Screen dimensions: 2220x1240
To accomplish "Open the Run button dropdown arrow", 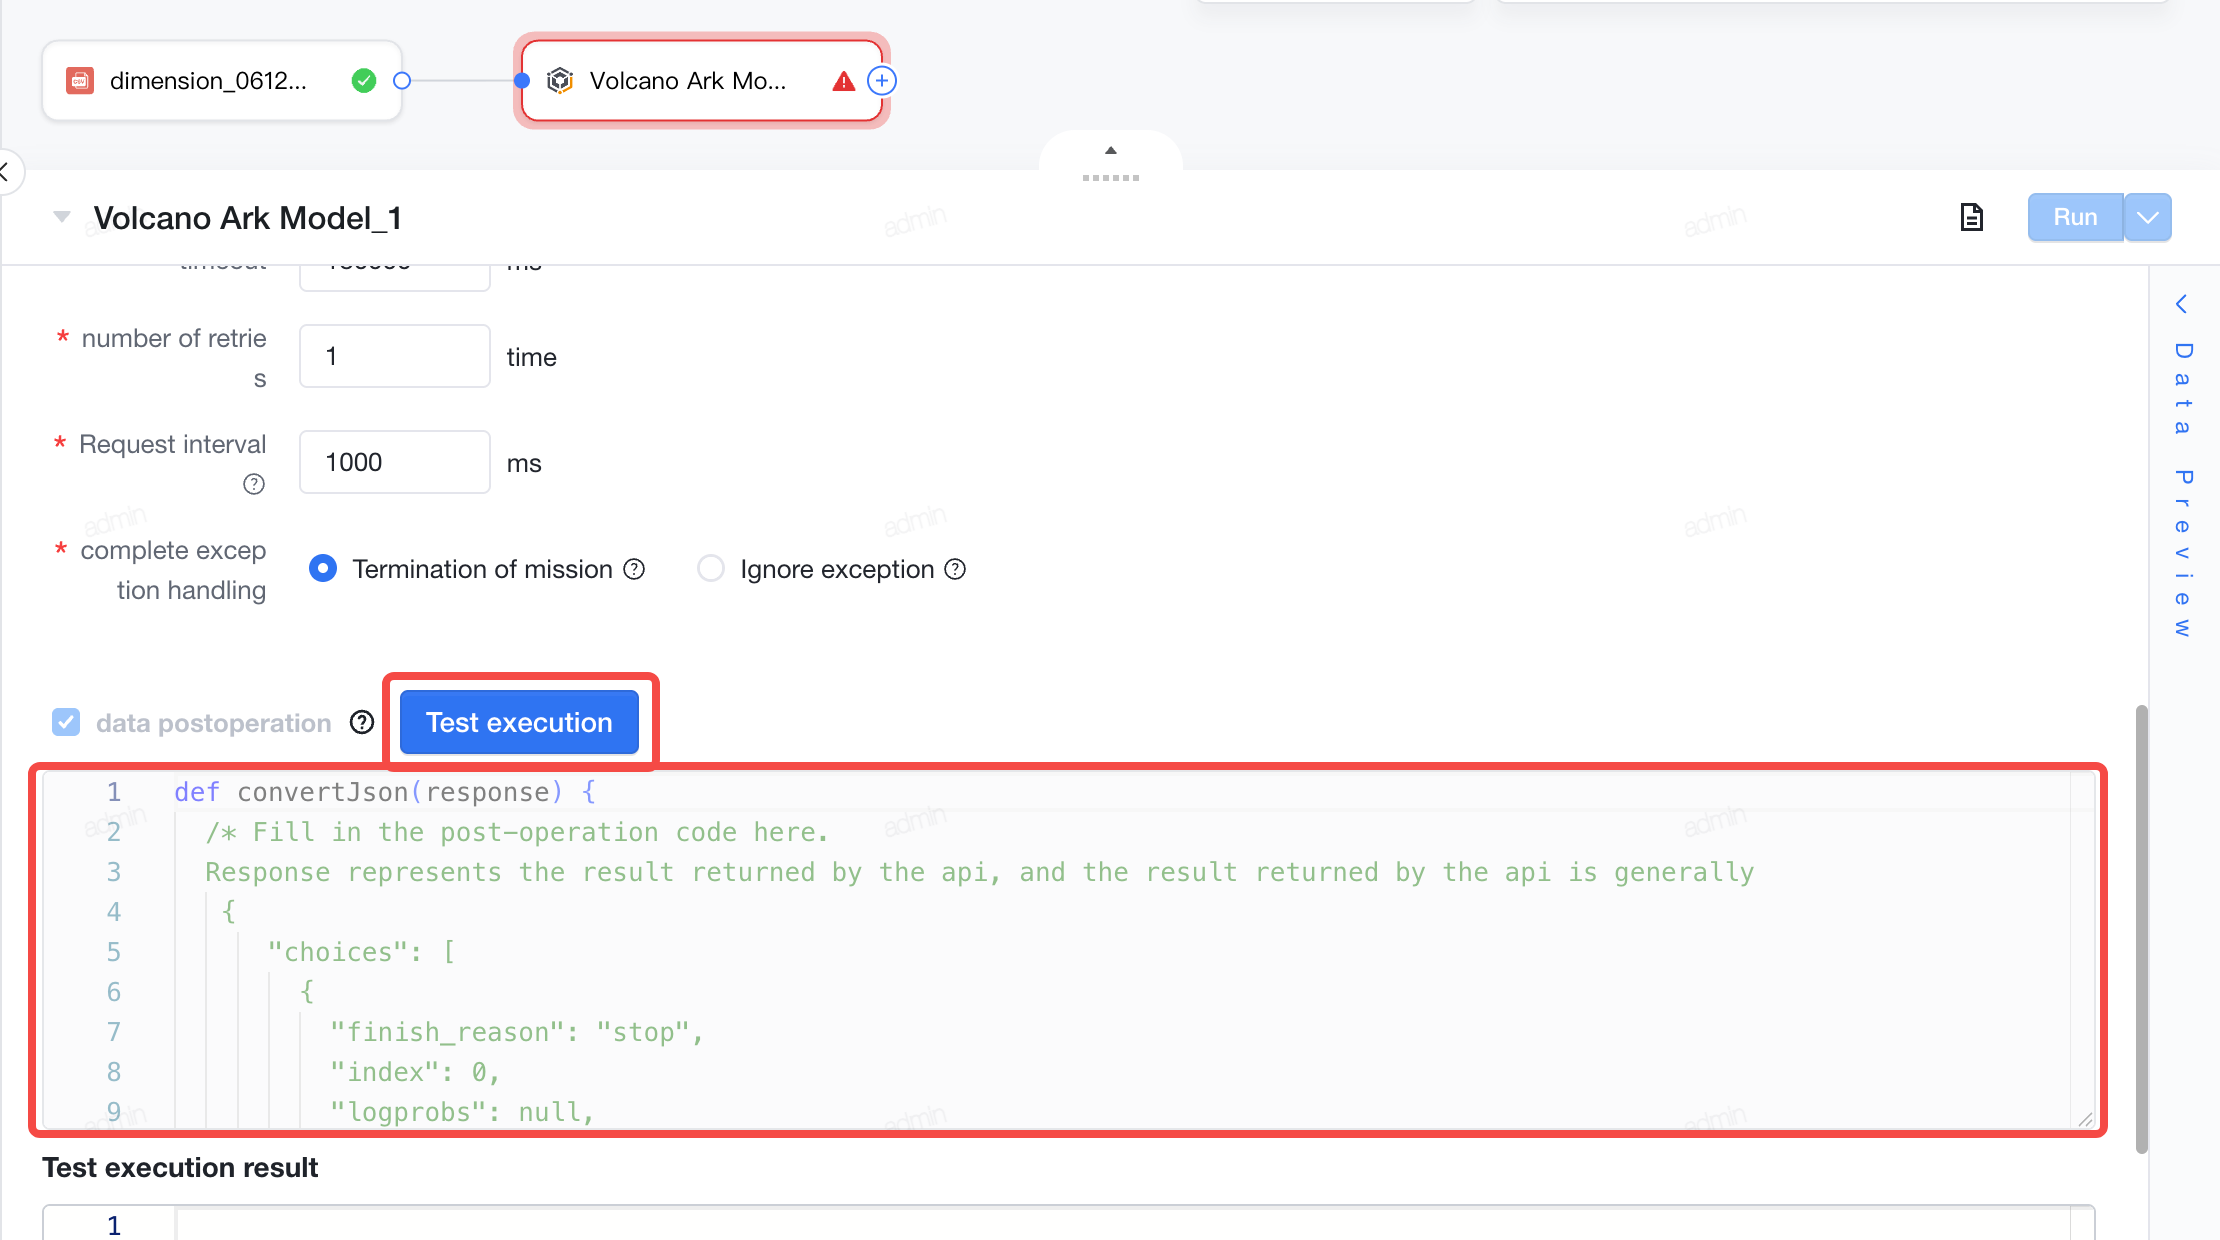I will [2148, 217].
